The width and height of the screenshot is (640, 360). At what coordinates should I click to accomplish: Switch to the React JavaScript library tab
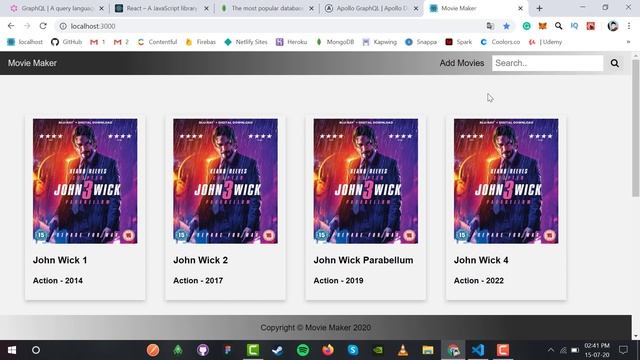(161, 8)
